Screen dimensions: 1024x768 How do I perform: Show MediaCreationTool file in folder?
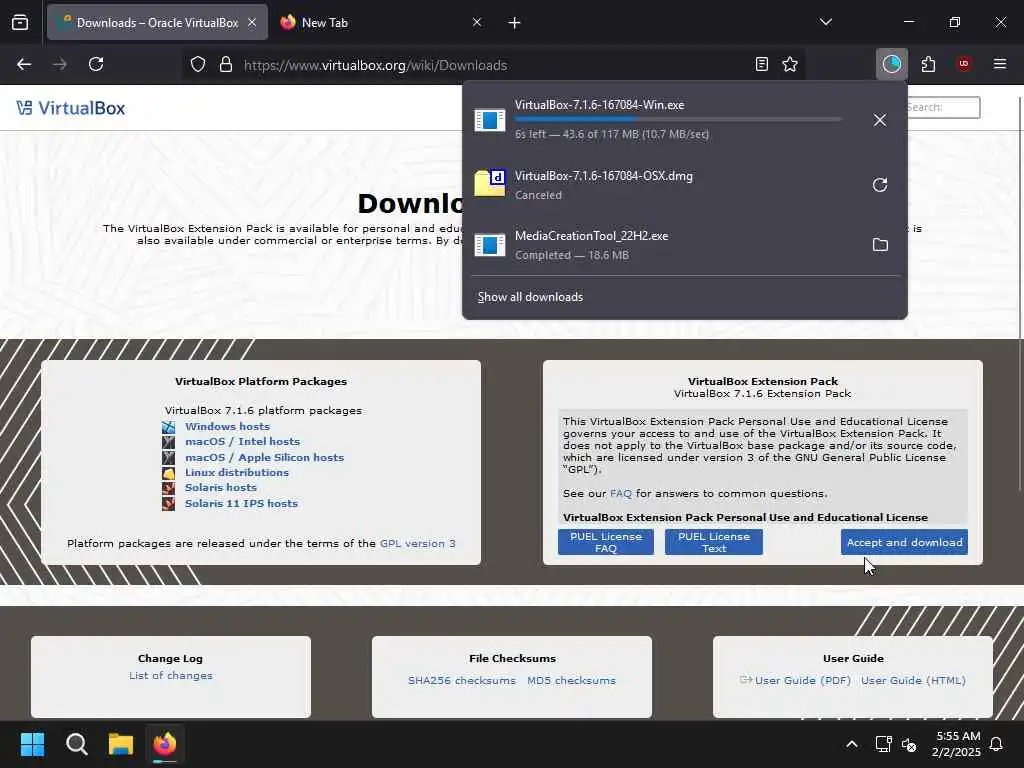pos(880,245)
